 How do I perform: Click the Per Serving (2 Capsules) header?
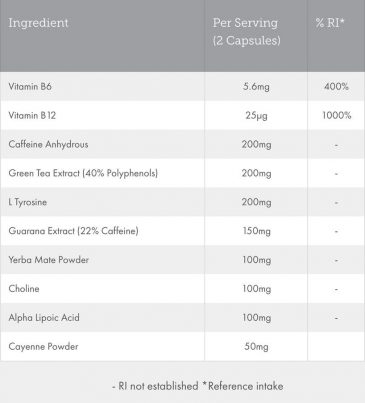point(246,32)
